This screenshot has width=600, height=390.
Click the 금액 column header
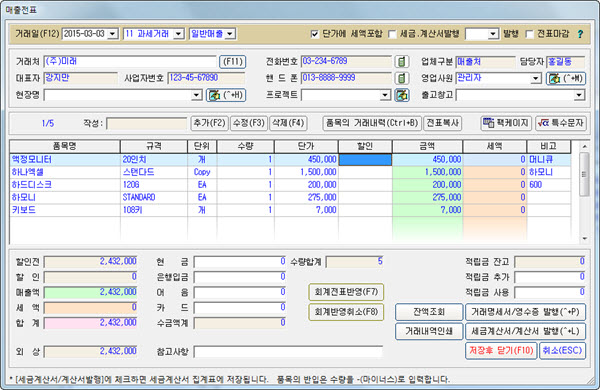pyautogui.click(x=427, y=146)
